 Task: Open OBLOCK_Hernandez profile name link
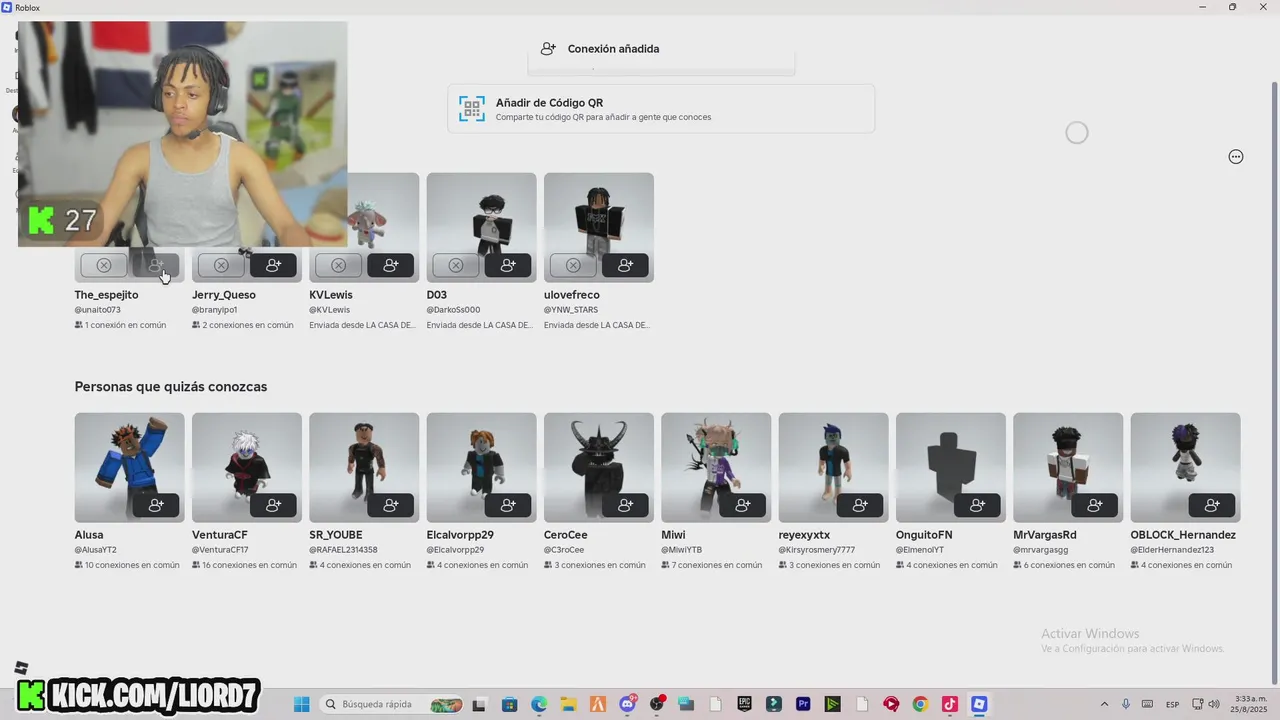point(1183,535)
